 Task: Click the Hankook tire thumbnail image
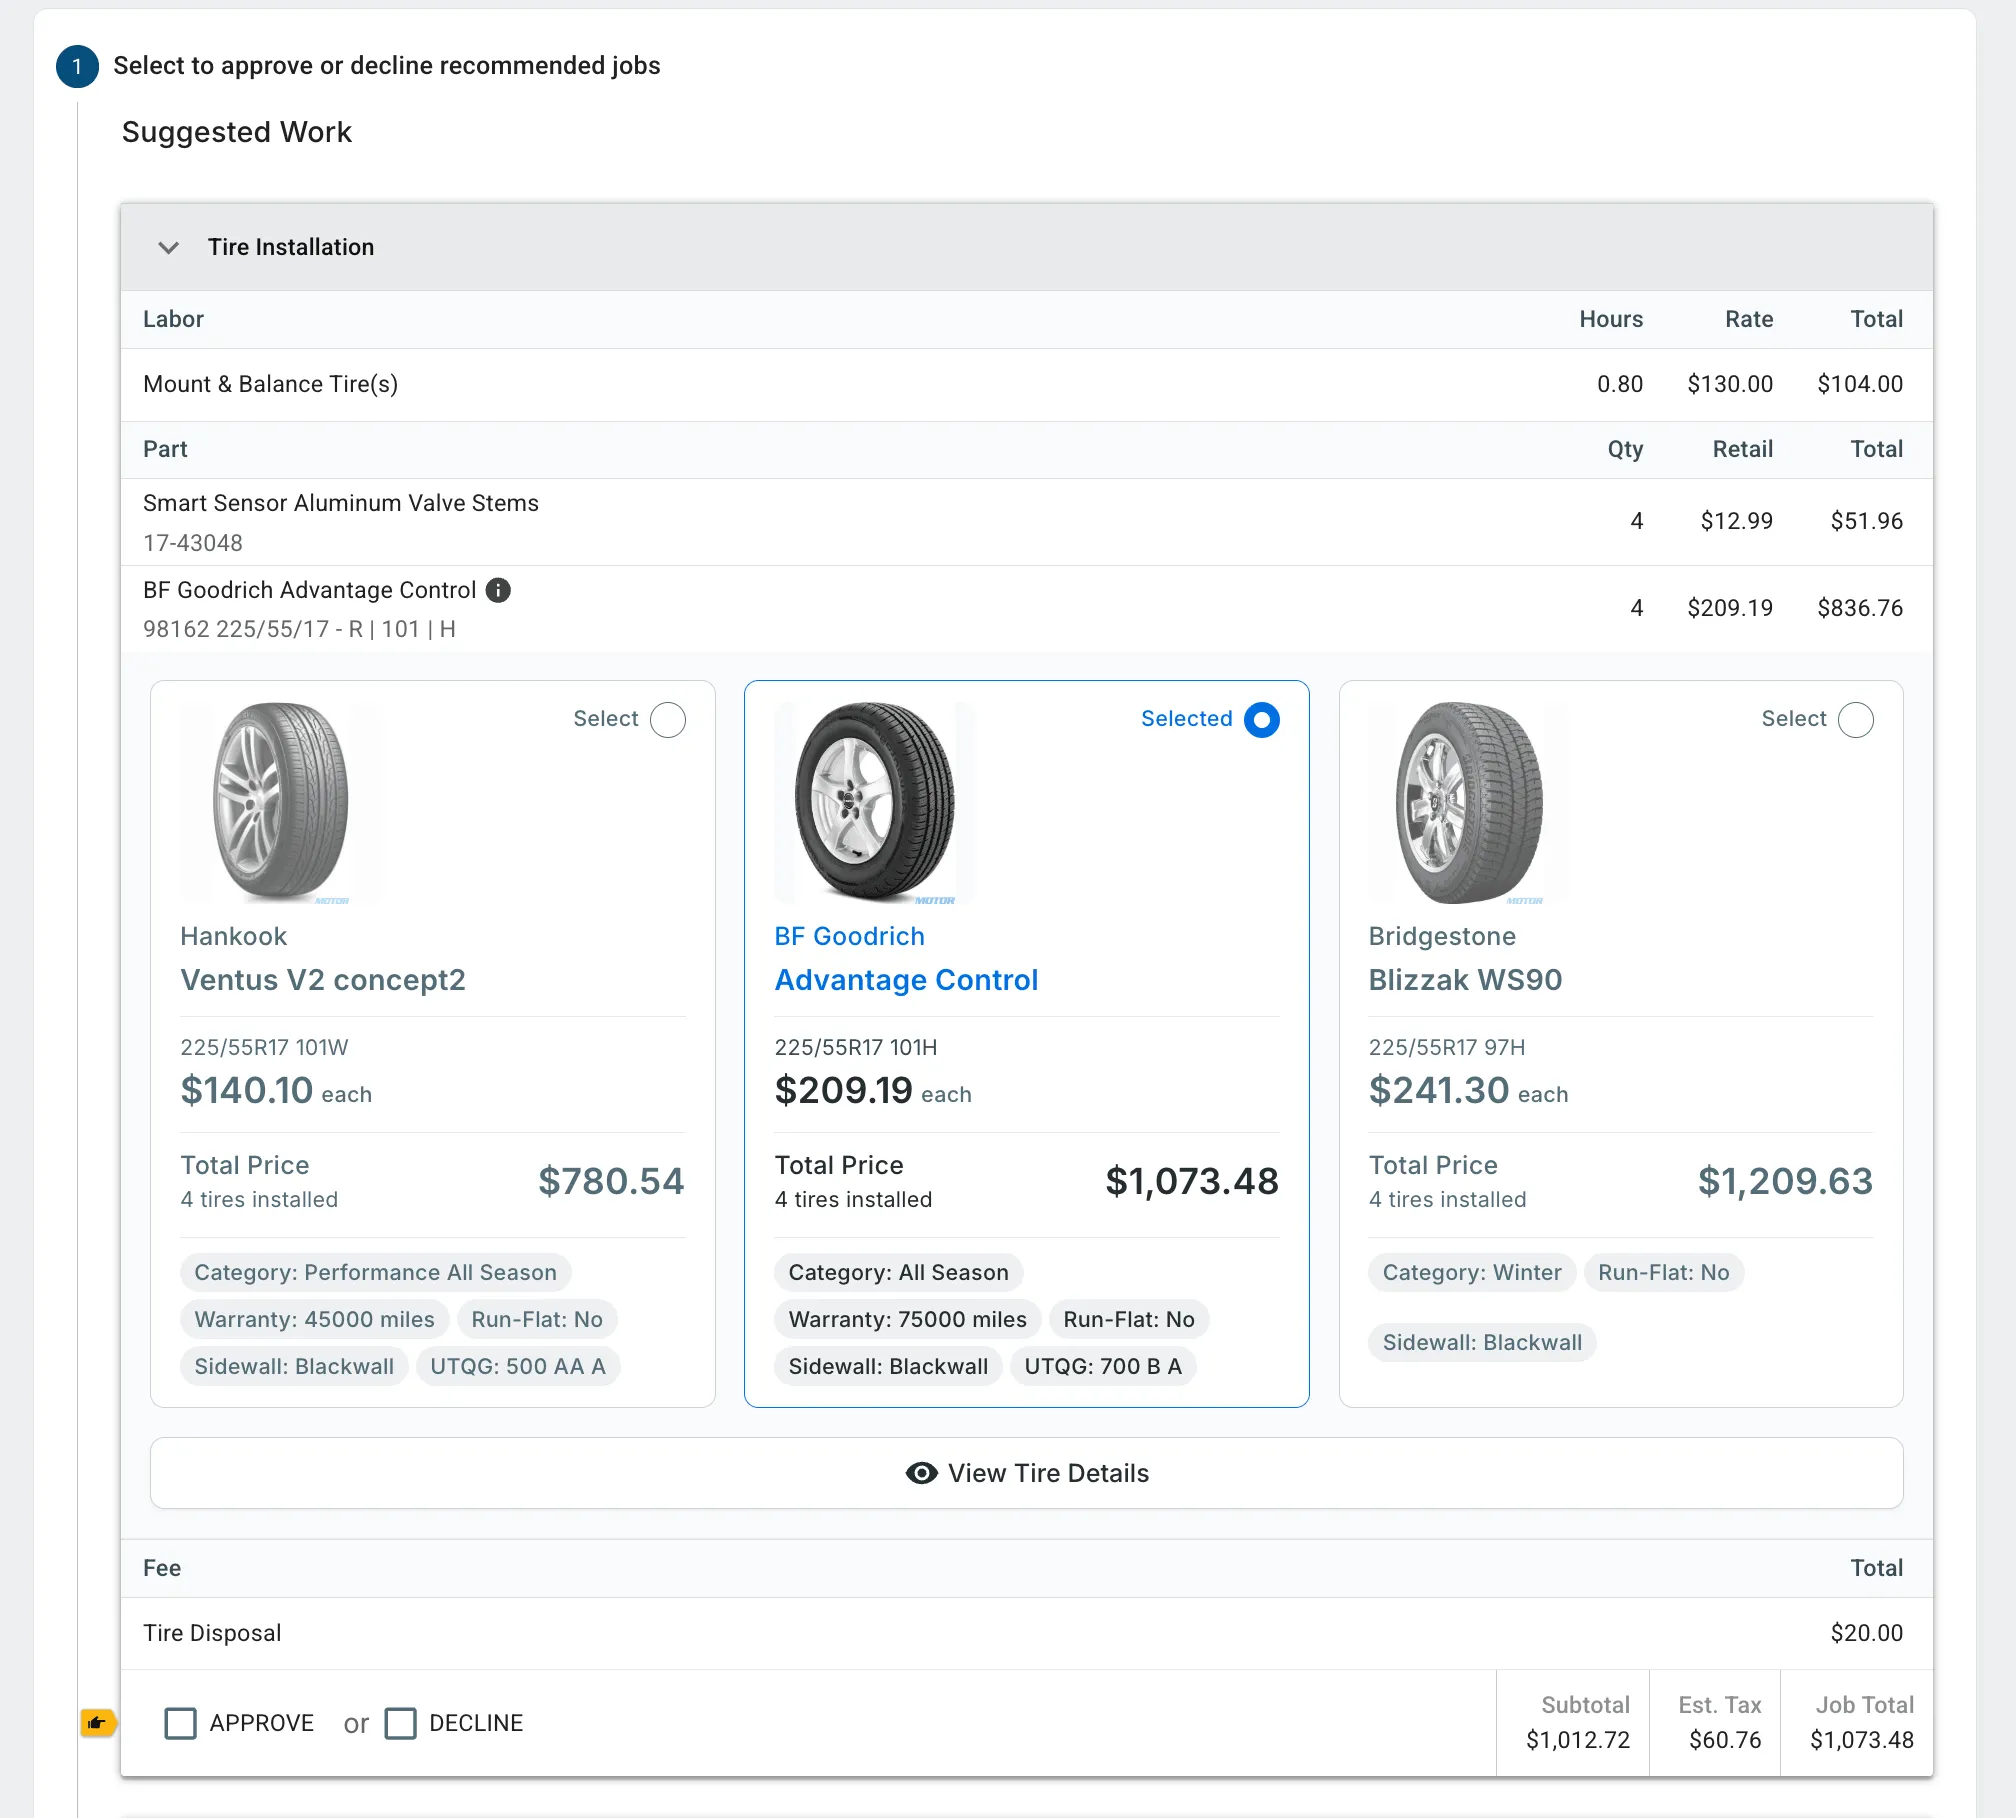[x=281, y=802]
